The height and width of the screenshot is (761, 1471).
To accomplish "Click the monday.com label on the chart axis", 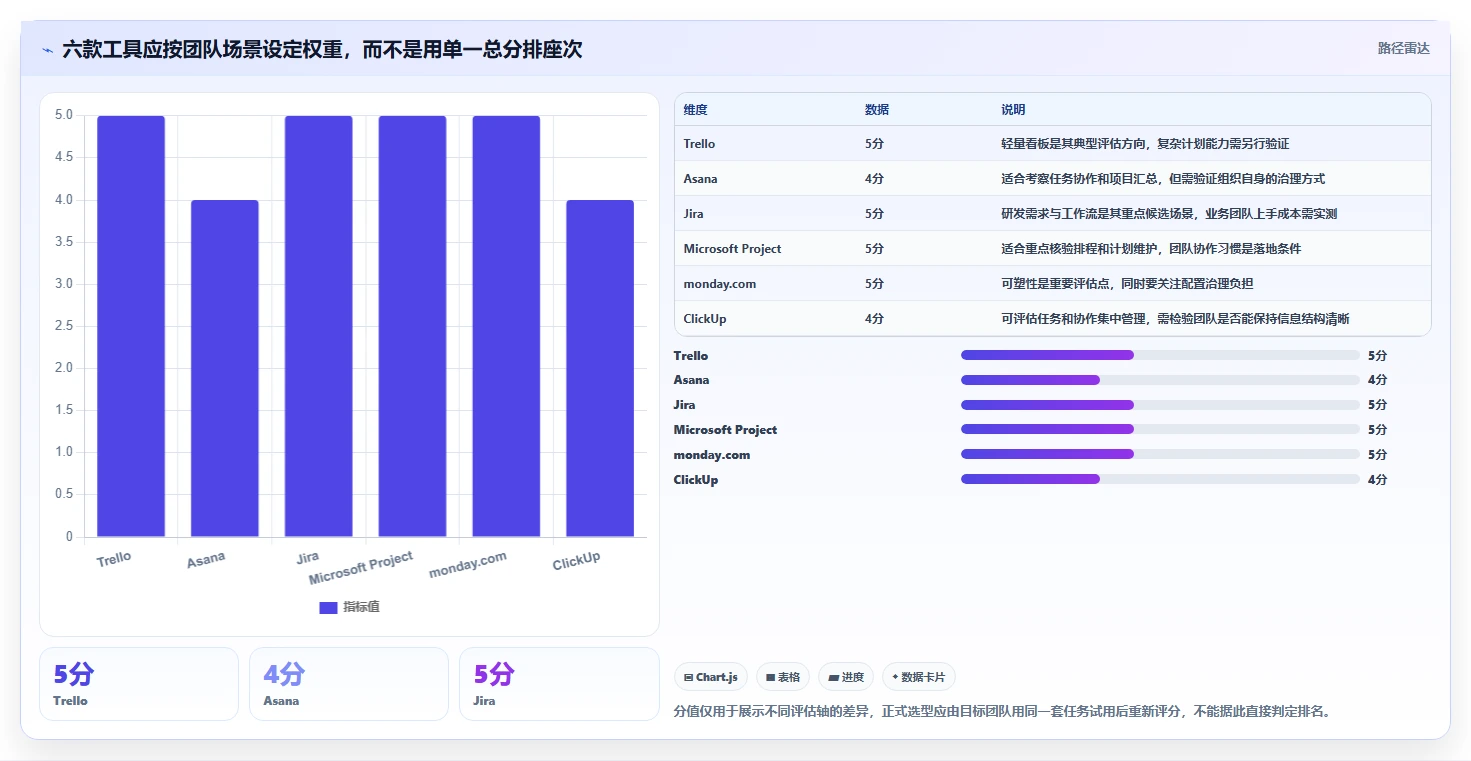I will pyautogui.click(x=468, y=565).
